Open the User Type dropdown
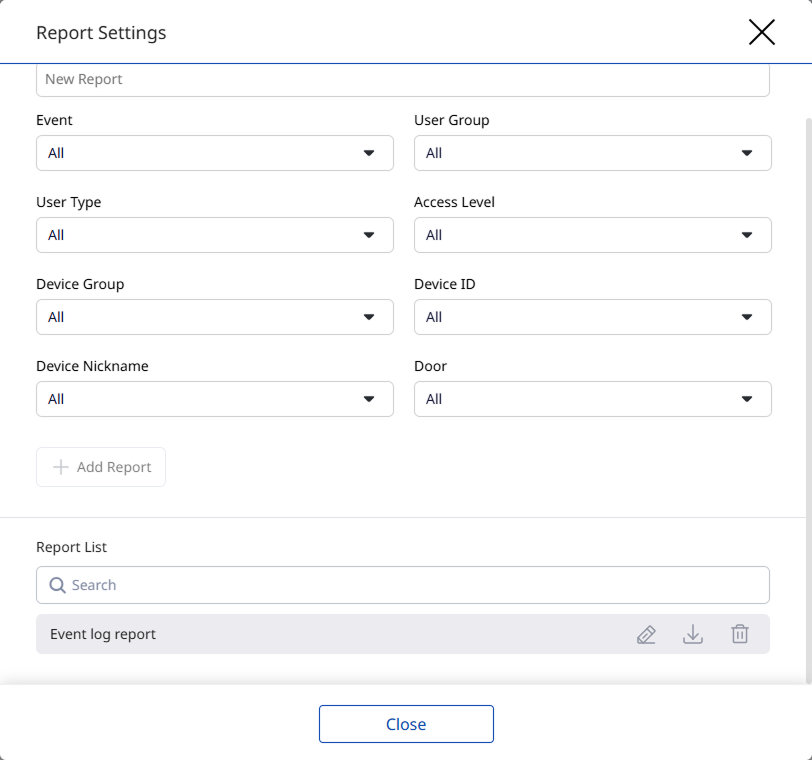Viewport: 812px width, 760px height. (214, 235)
